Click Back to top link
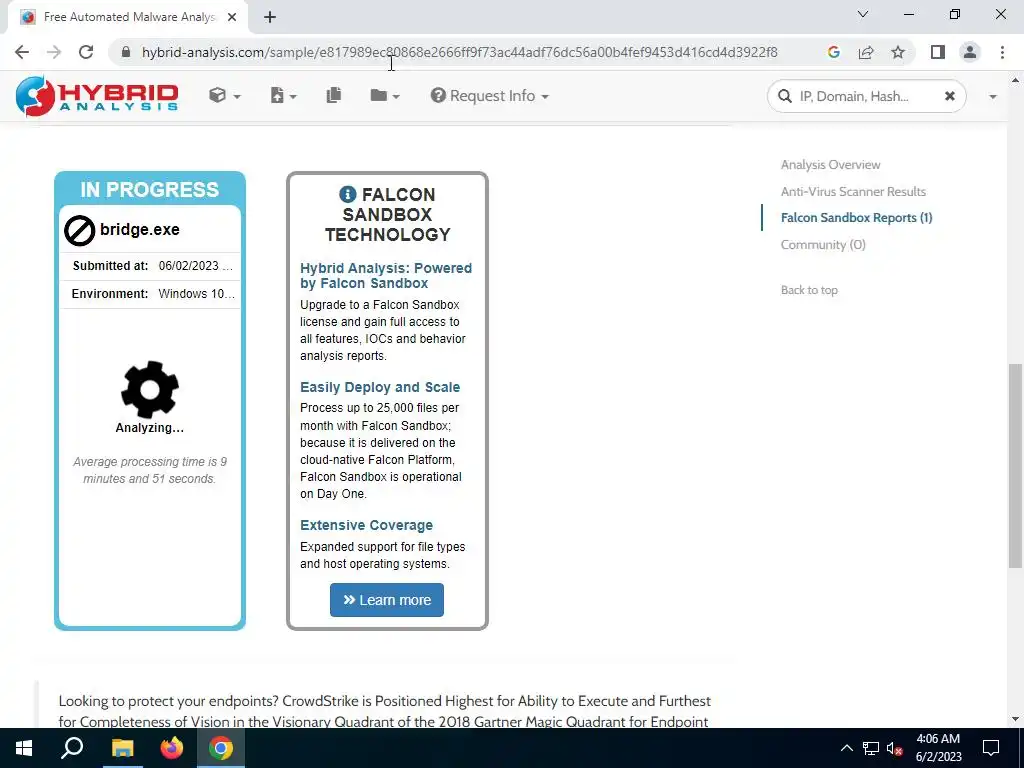The width and height of the screenshot is (1024, 768). [x=809, y=290]
